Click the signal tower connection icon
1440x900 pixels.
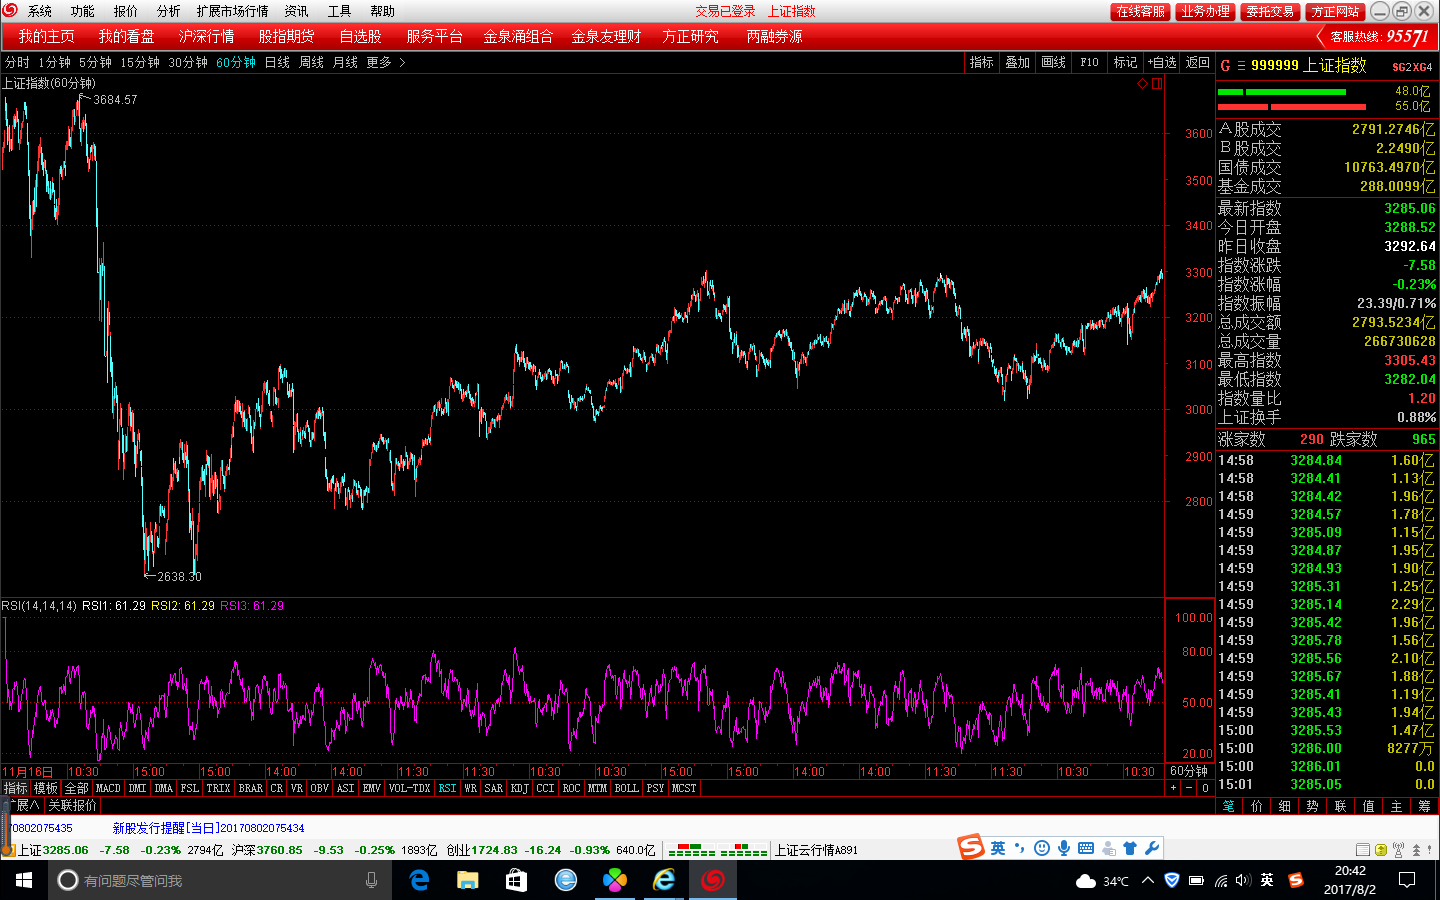coord(1399,850)
